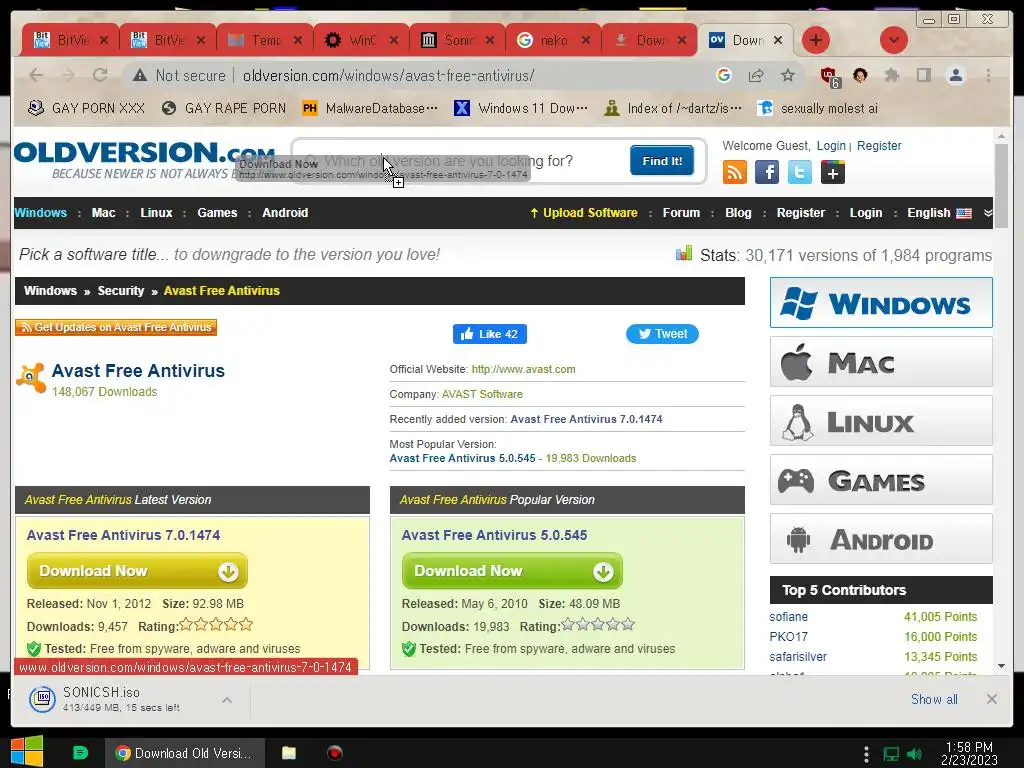1024x768 pixels.
Task: Select the Linux penguin tile
Action: (x=881, y=421)
